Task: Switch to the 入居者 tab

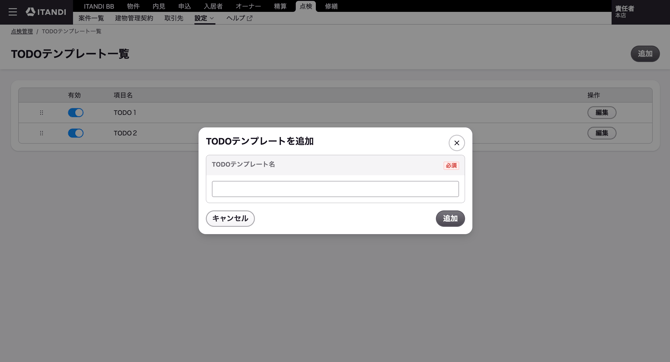Action: pyautogui.click(x=213, y=6)
